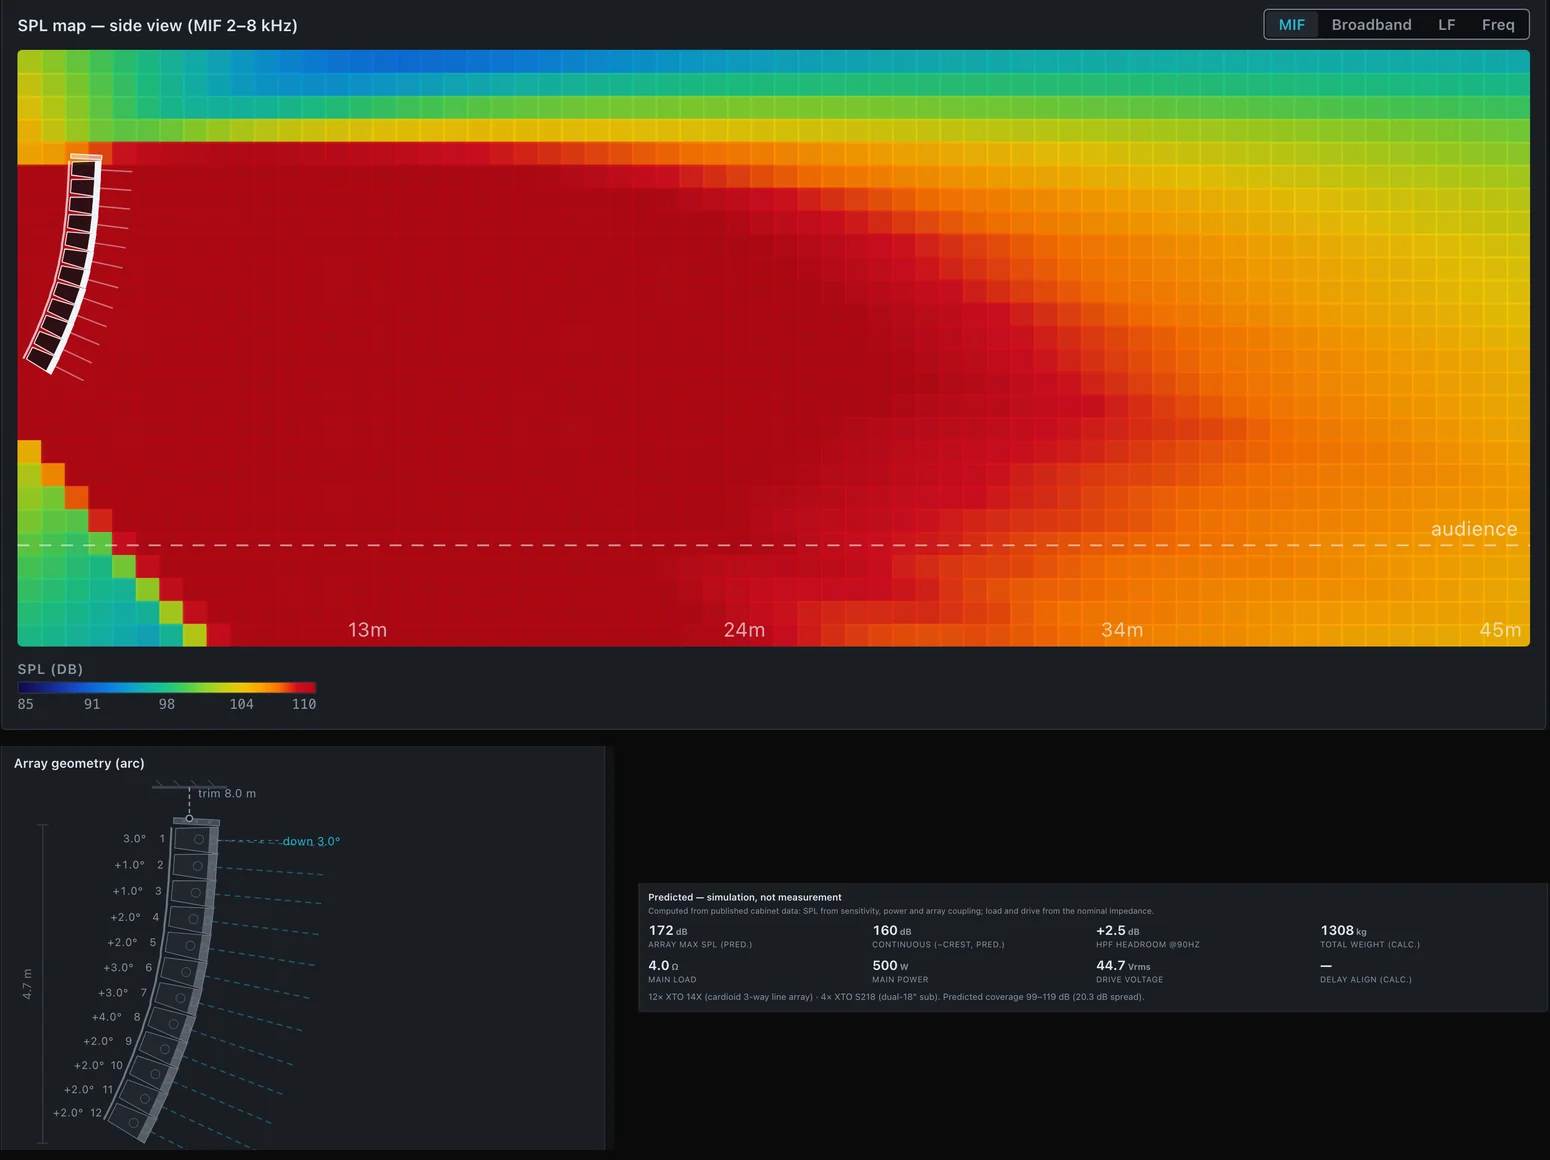Switch to the MIF tab
The width and height of the screenshot is (1550, 1160).
[1291, 25]
